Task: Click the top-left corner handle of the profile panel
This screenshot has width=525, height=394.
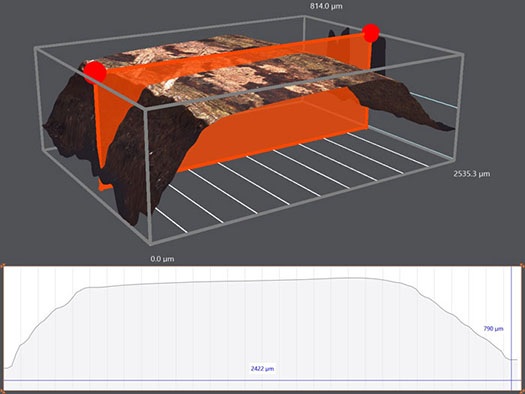Action: [2, 265]
